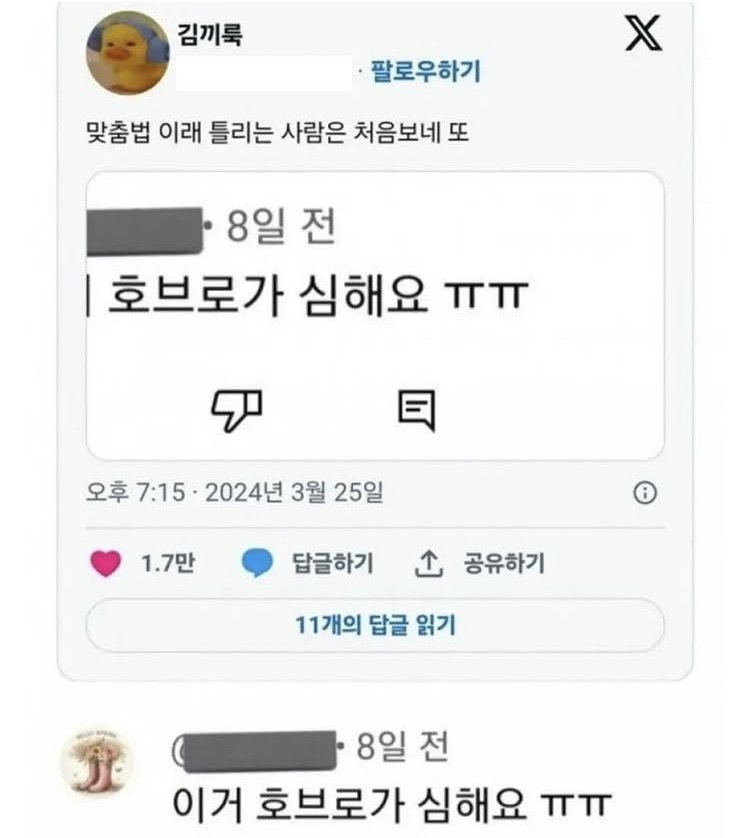Viewport: 750px width, 838px height.
Task: Click the boots profile avatar in comment
Action: [98, 761]
